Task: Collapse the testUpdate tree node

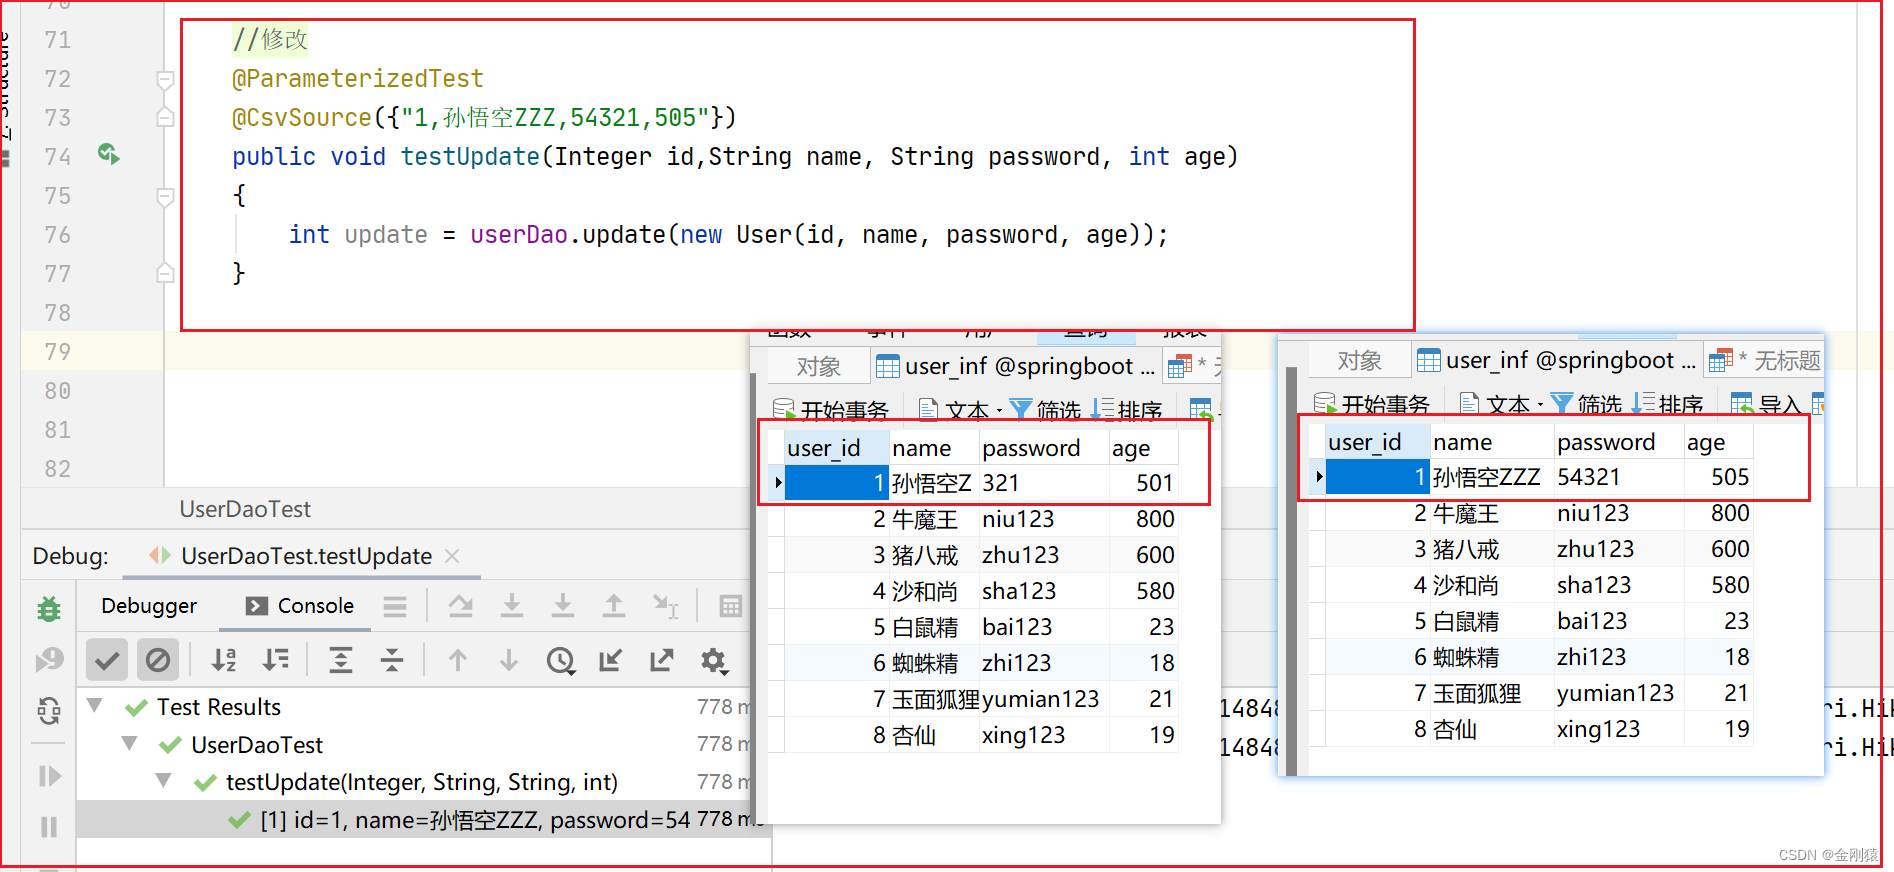Action: (163, 781)
